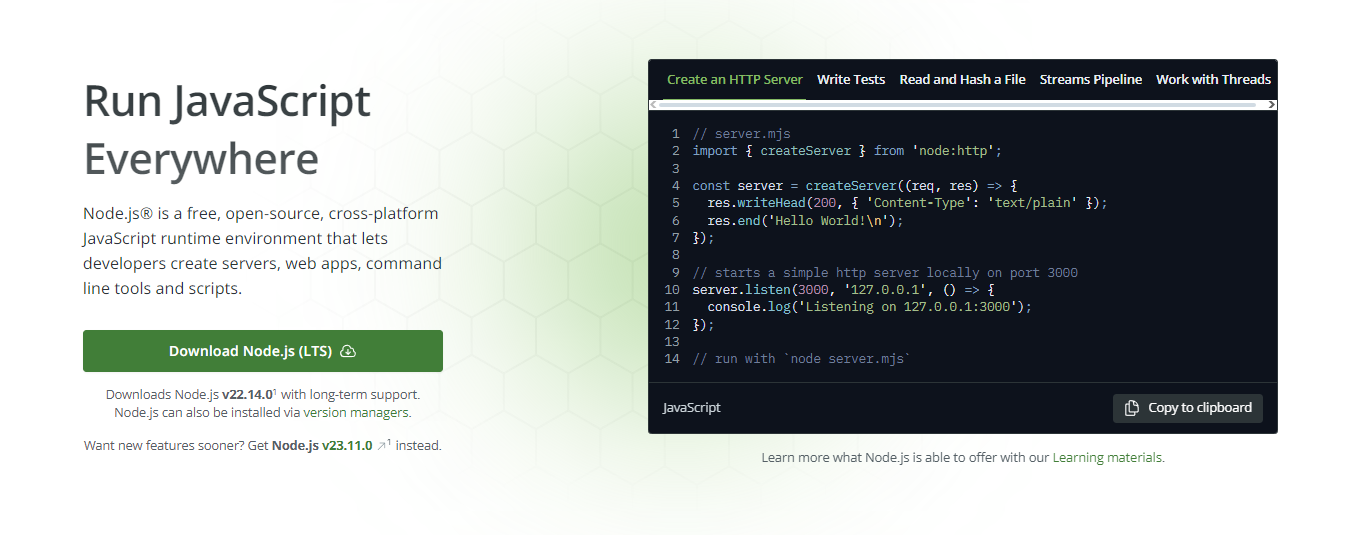Click the '// run with node server.mjs' line
Viewport: 1353px width, 535px height.
tap(802, 359)
